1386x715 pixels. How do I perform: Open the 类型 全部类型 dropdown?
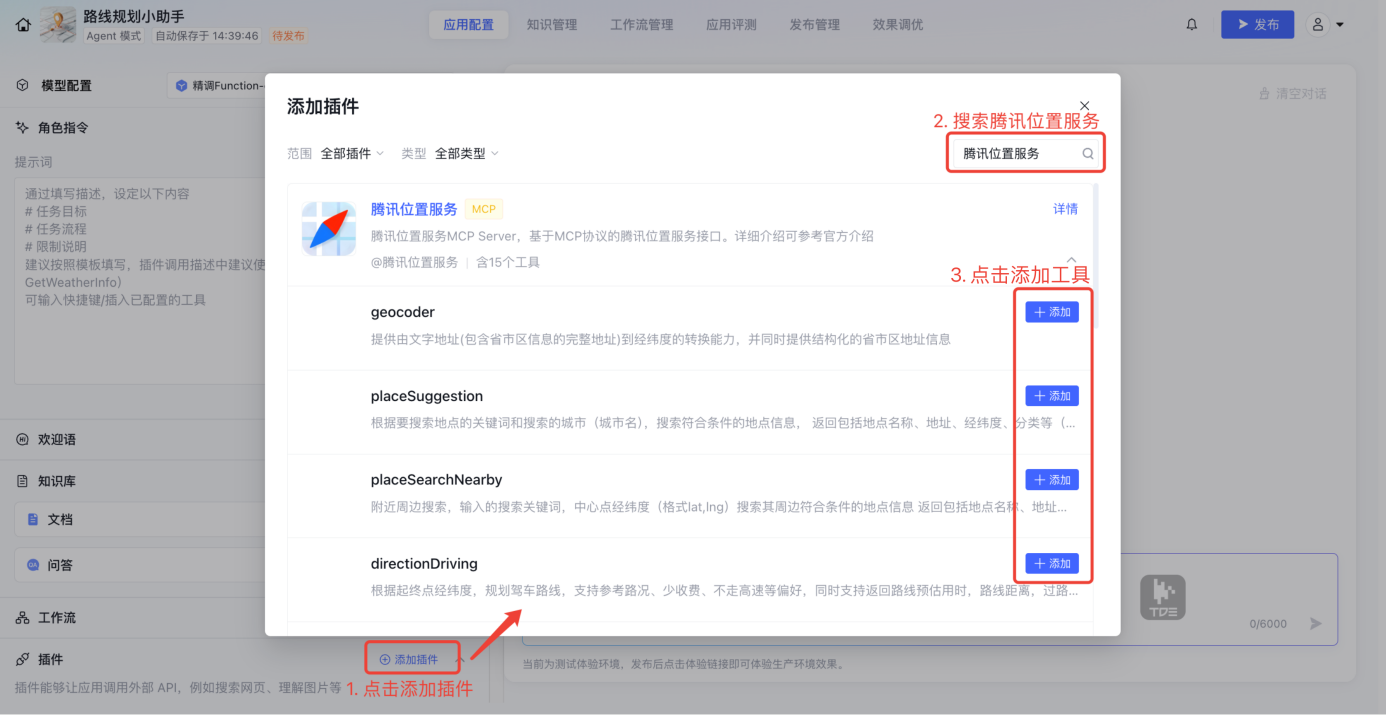point(466,154)
